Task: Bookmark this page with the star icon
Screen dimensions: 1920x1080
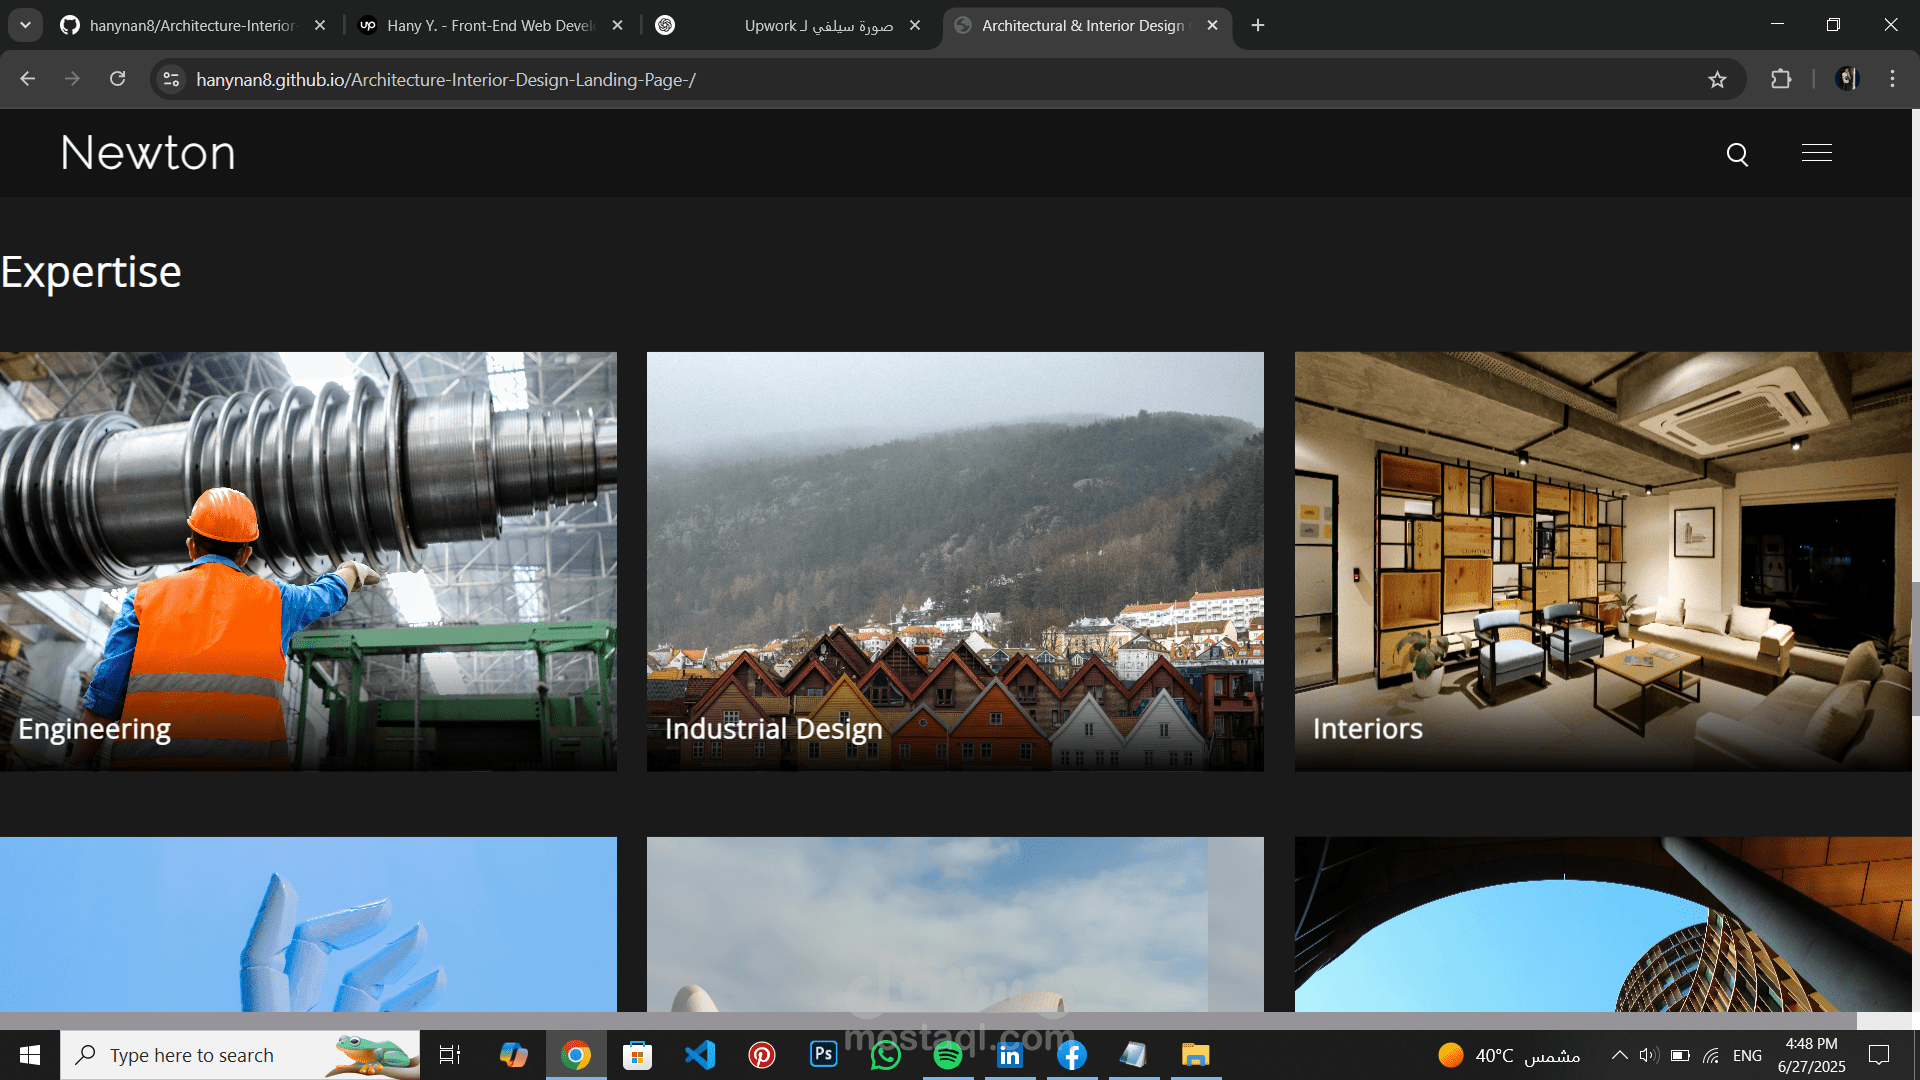Action: pyautogui.click(x=1717, y=80)
